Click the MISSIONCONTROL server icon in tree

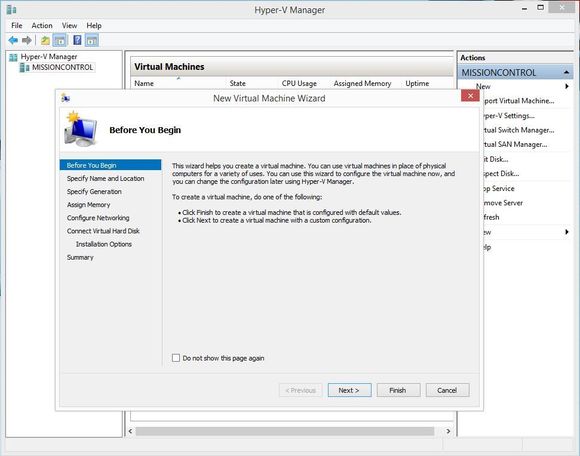click(24, 67)
